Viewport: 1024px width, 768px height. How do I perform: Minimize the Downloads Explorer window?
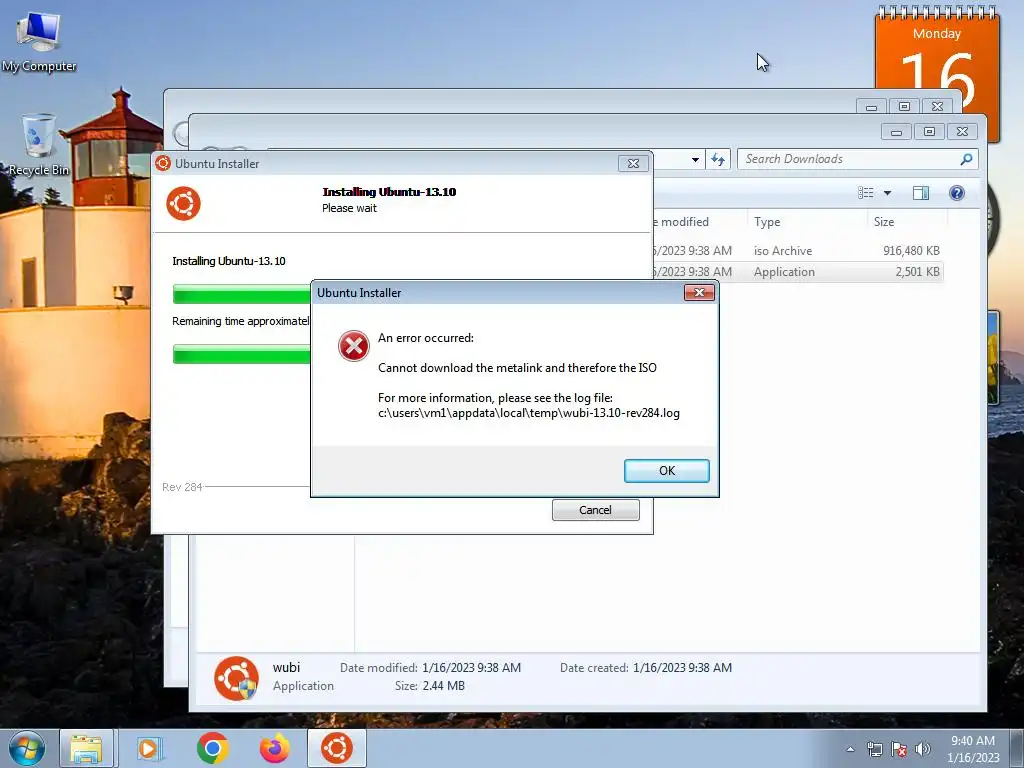pos(896,132)
